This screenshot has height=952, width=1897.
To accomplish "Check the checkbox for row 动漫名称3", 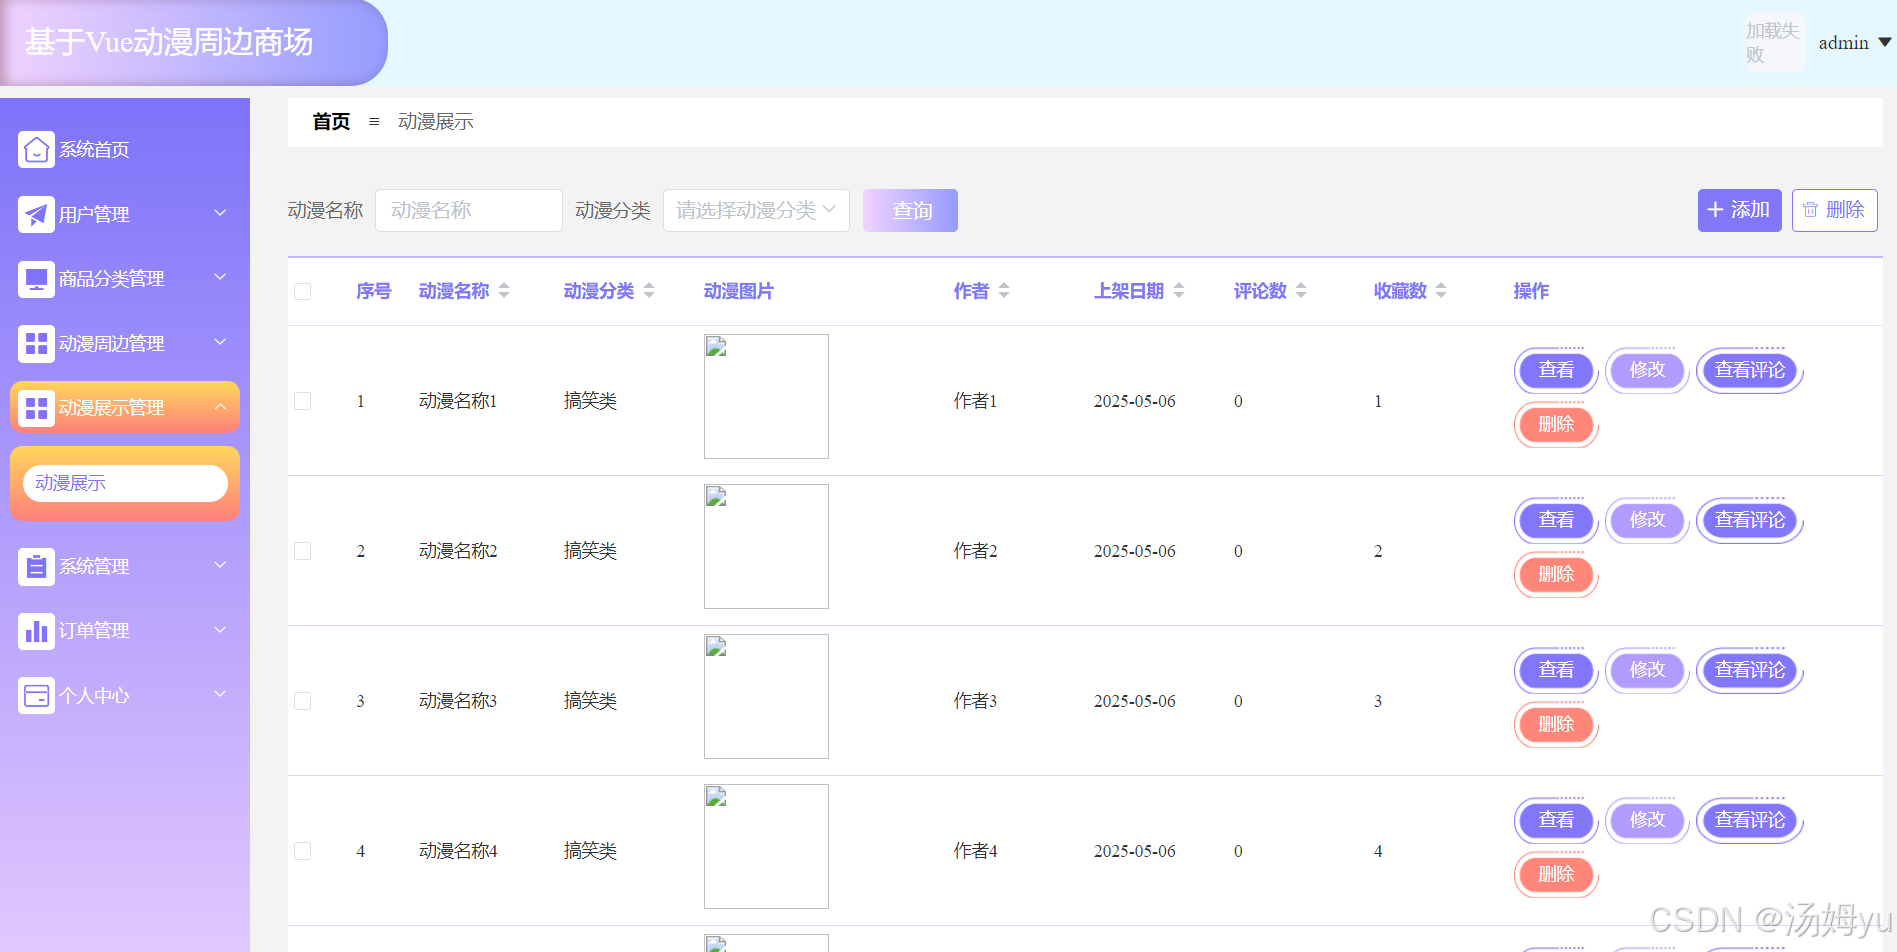I will click(303, 701).
